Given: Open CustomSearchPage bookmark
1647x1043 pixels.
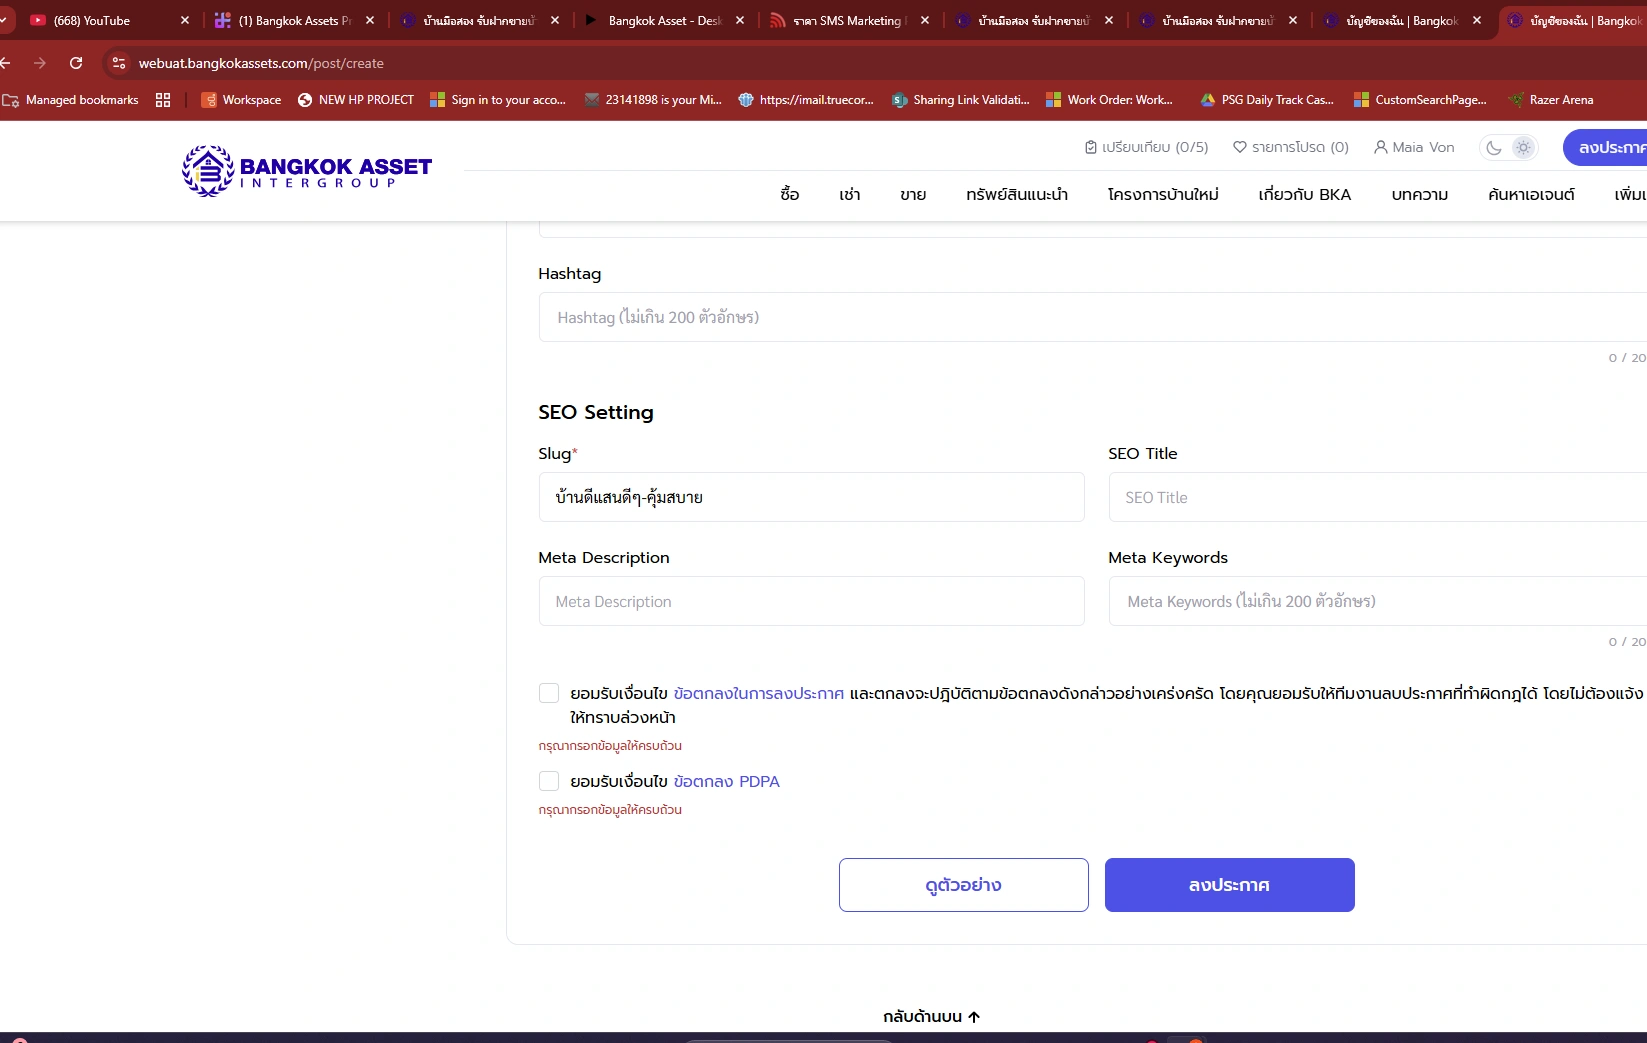Looking at the screenshot, I should (x=1420, y=100).
